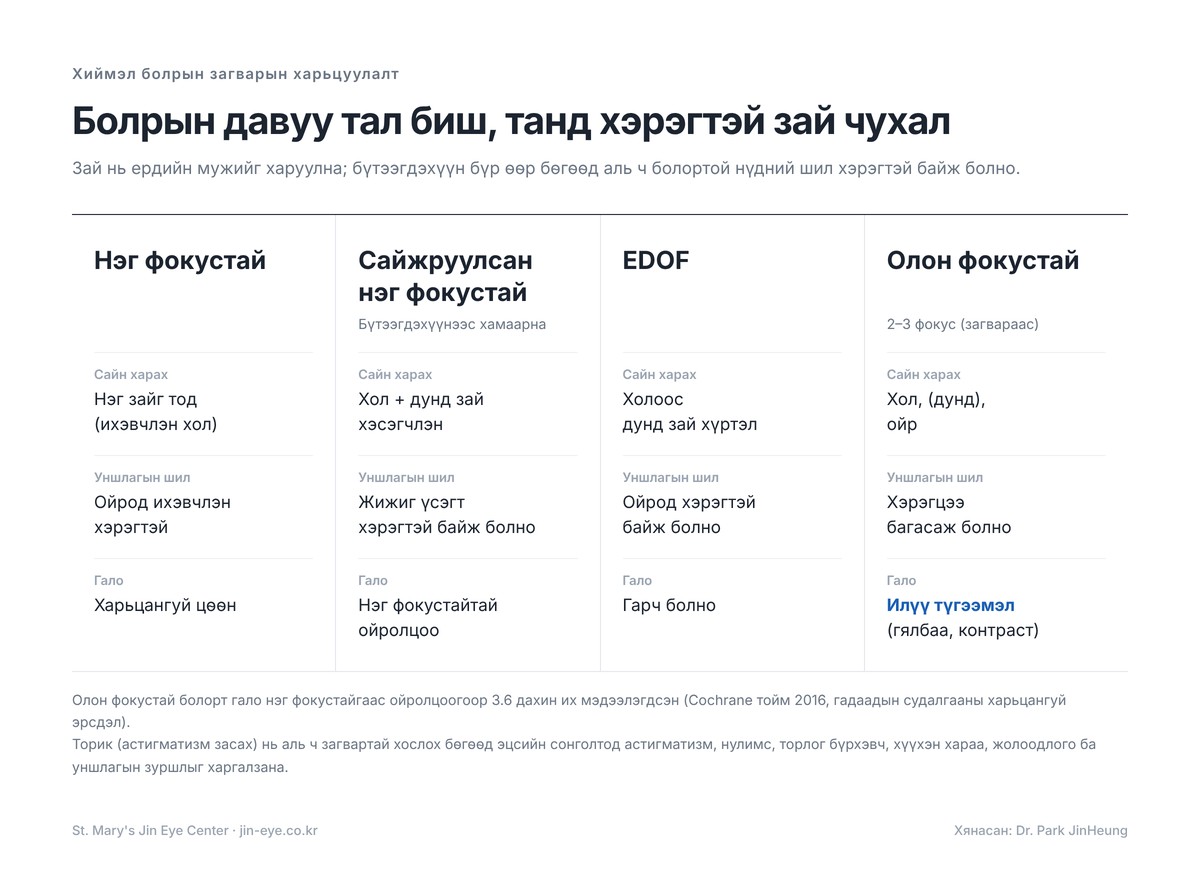The width and height of the screenshot is (1200, 869).
Task: Click the value "Нэг зайг тод (ихэвчлэн хол)"
Action: 156,412
